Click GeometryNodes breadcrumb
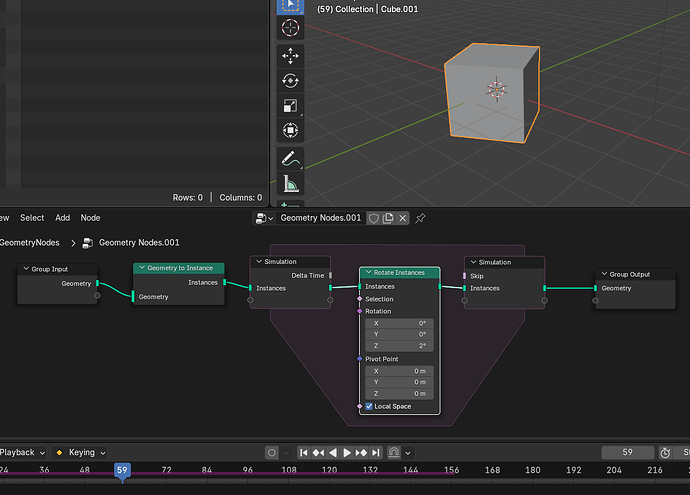The height and width of the screenshot is (495, 690). coord(29,243)
